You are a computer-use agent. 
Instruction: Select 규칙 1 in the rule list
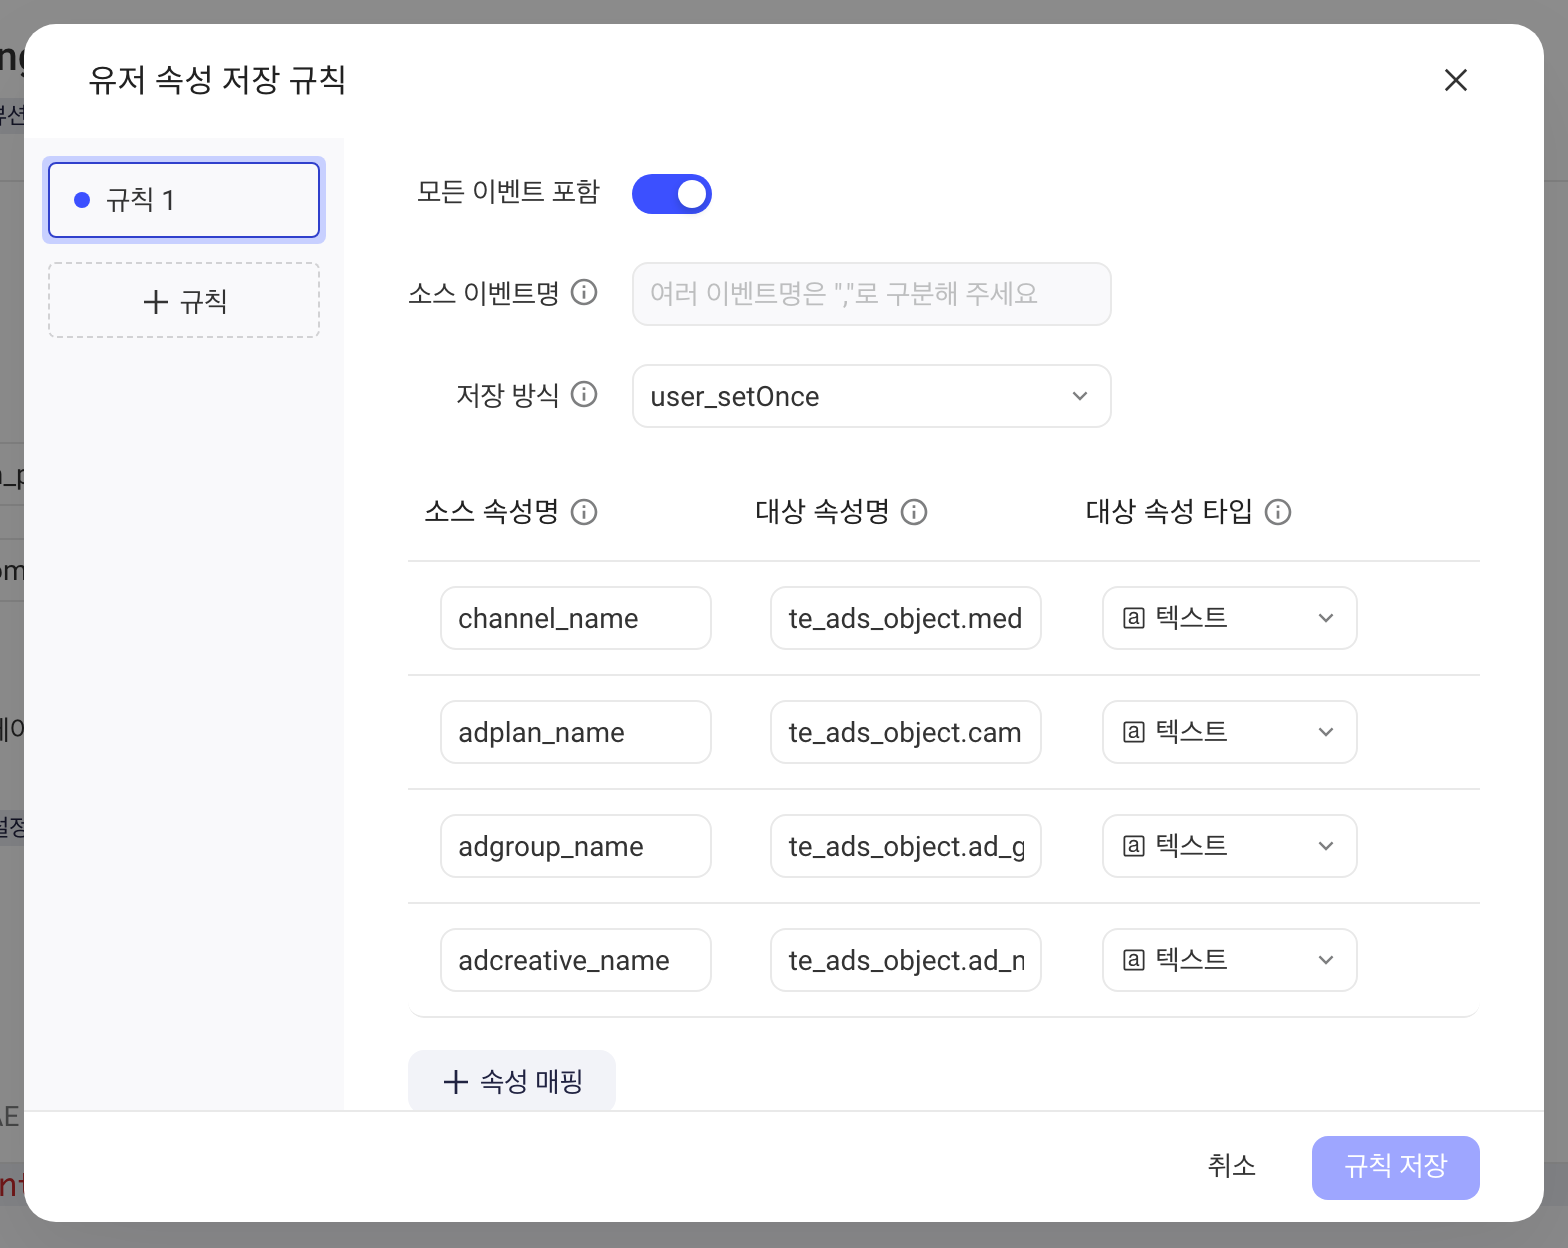184,200
